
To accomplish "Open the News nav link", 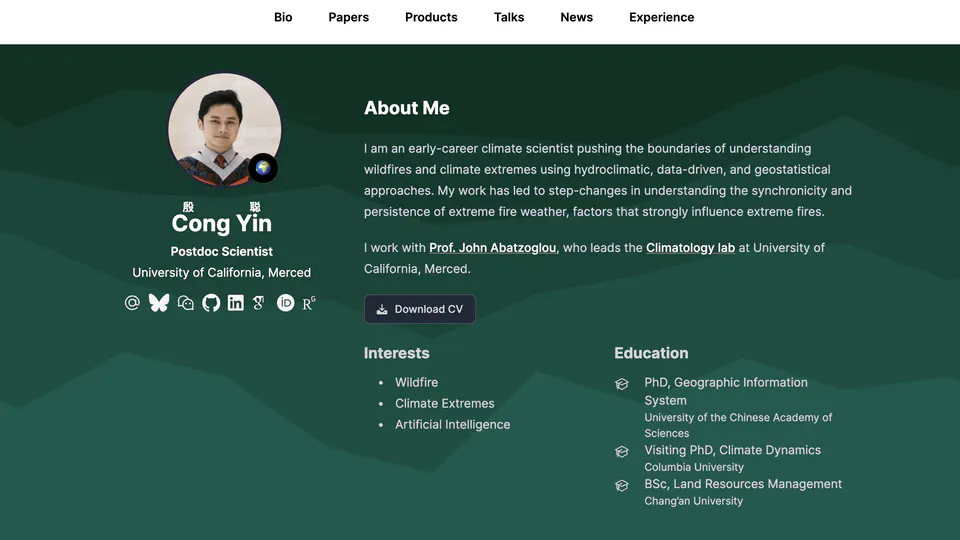I will pos(576,17).
